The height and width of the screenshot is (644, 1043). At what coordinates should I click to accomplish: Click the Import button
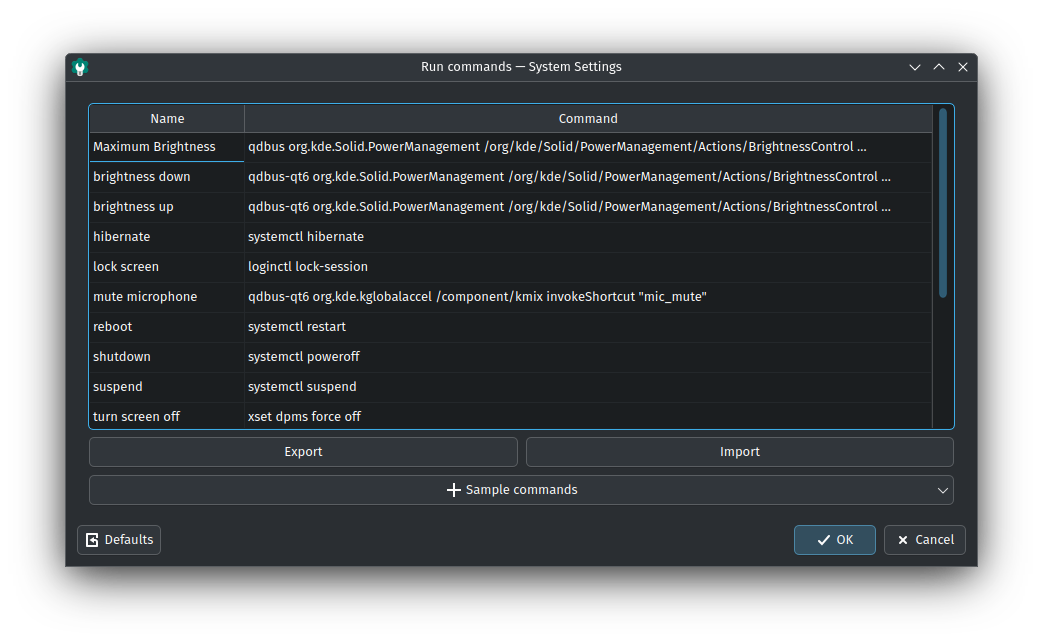coord(740,452)
